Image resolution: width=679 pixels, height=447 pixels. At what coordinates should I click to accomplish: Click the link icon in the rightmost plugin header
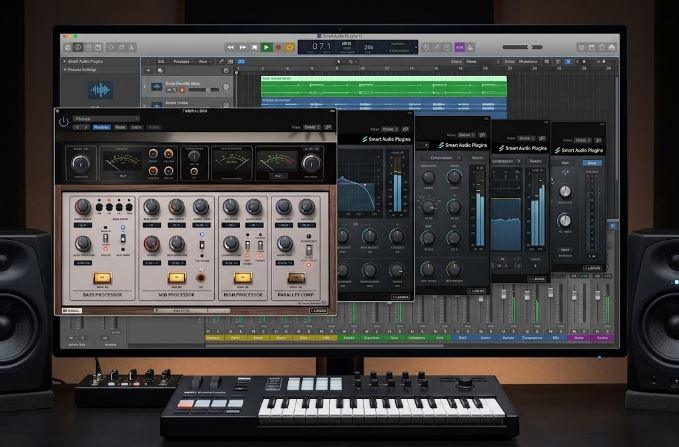[x=598, y=140]
